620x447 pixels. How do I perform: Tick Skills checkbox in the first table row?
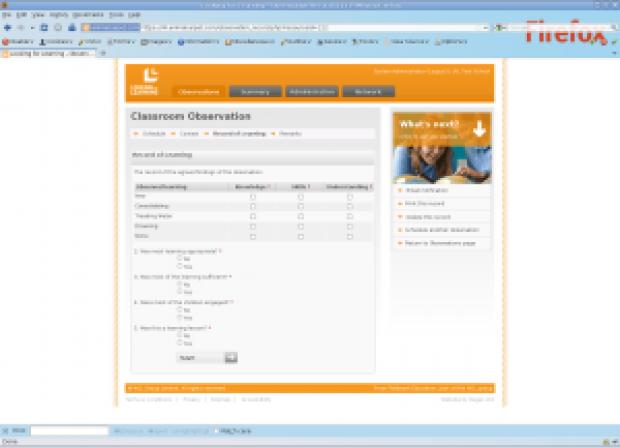[x=301, y=197]
